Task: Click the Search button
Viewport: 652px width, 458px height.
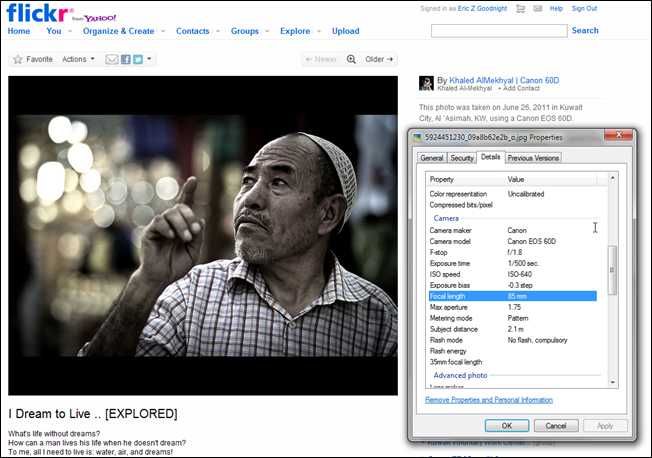Action: pyautogui.click(x=585, y=30)
